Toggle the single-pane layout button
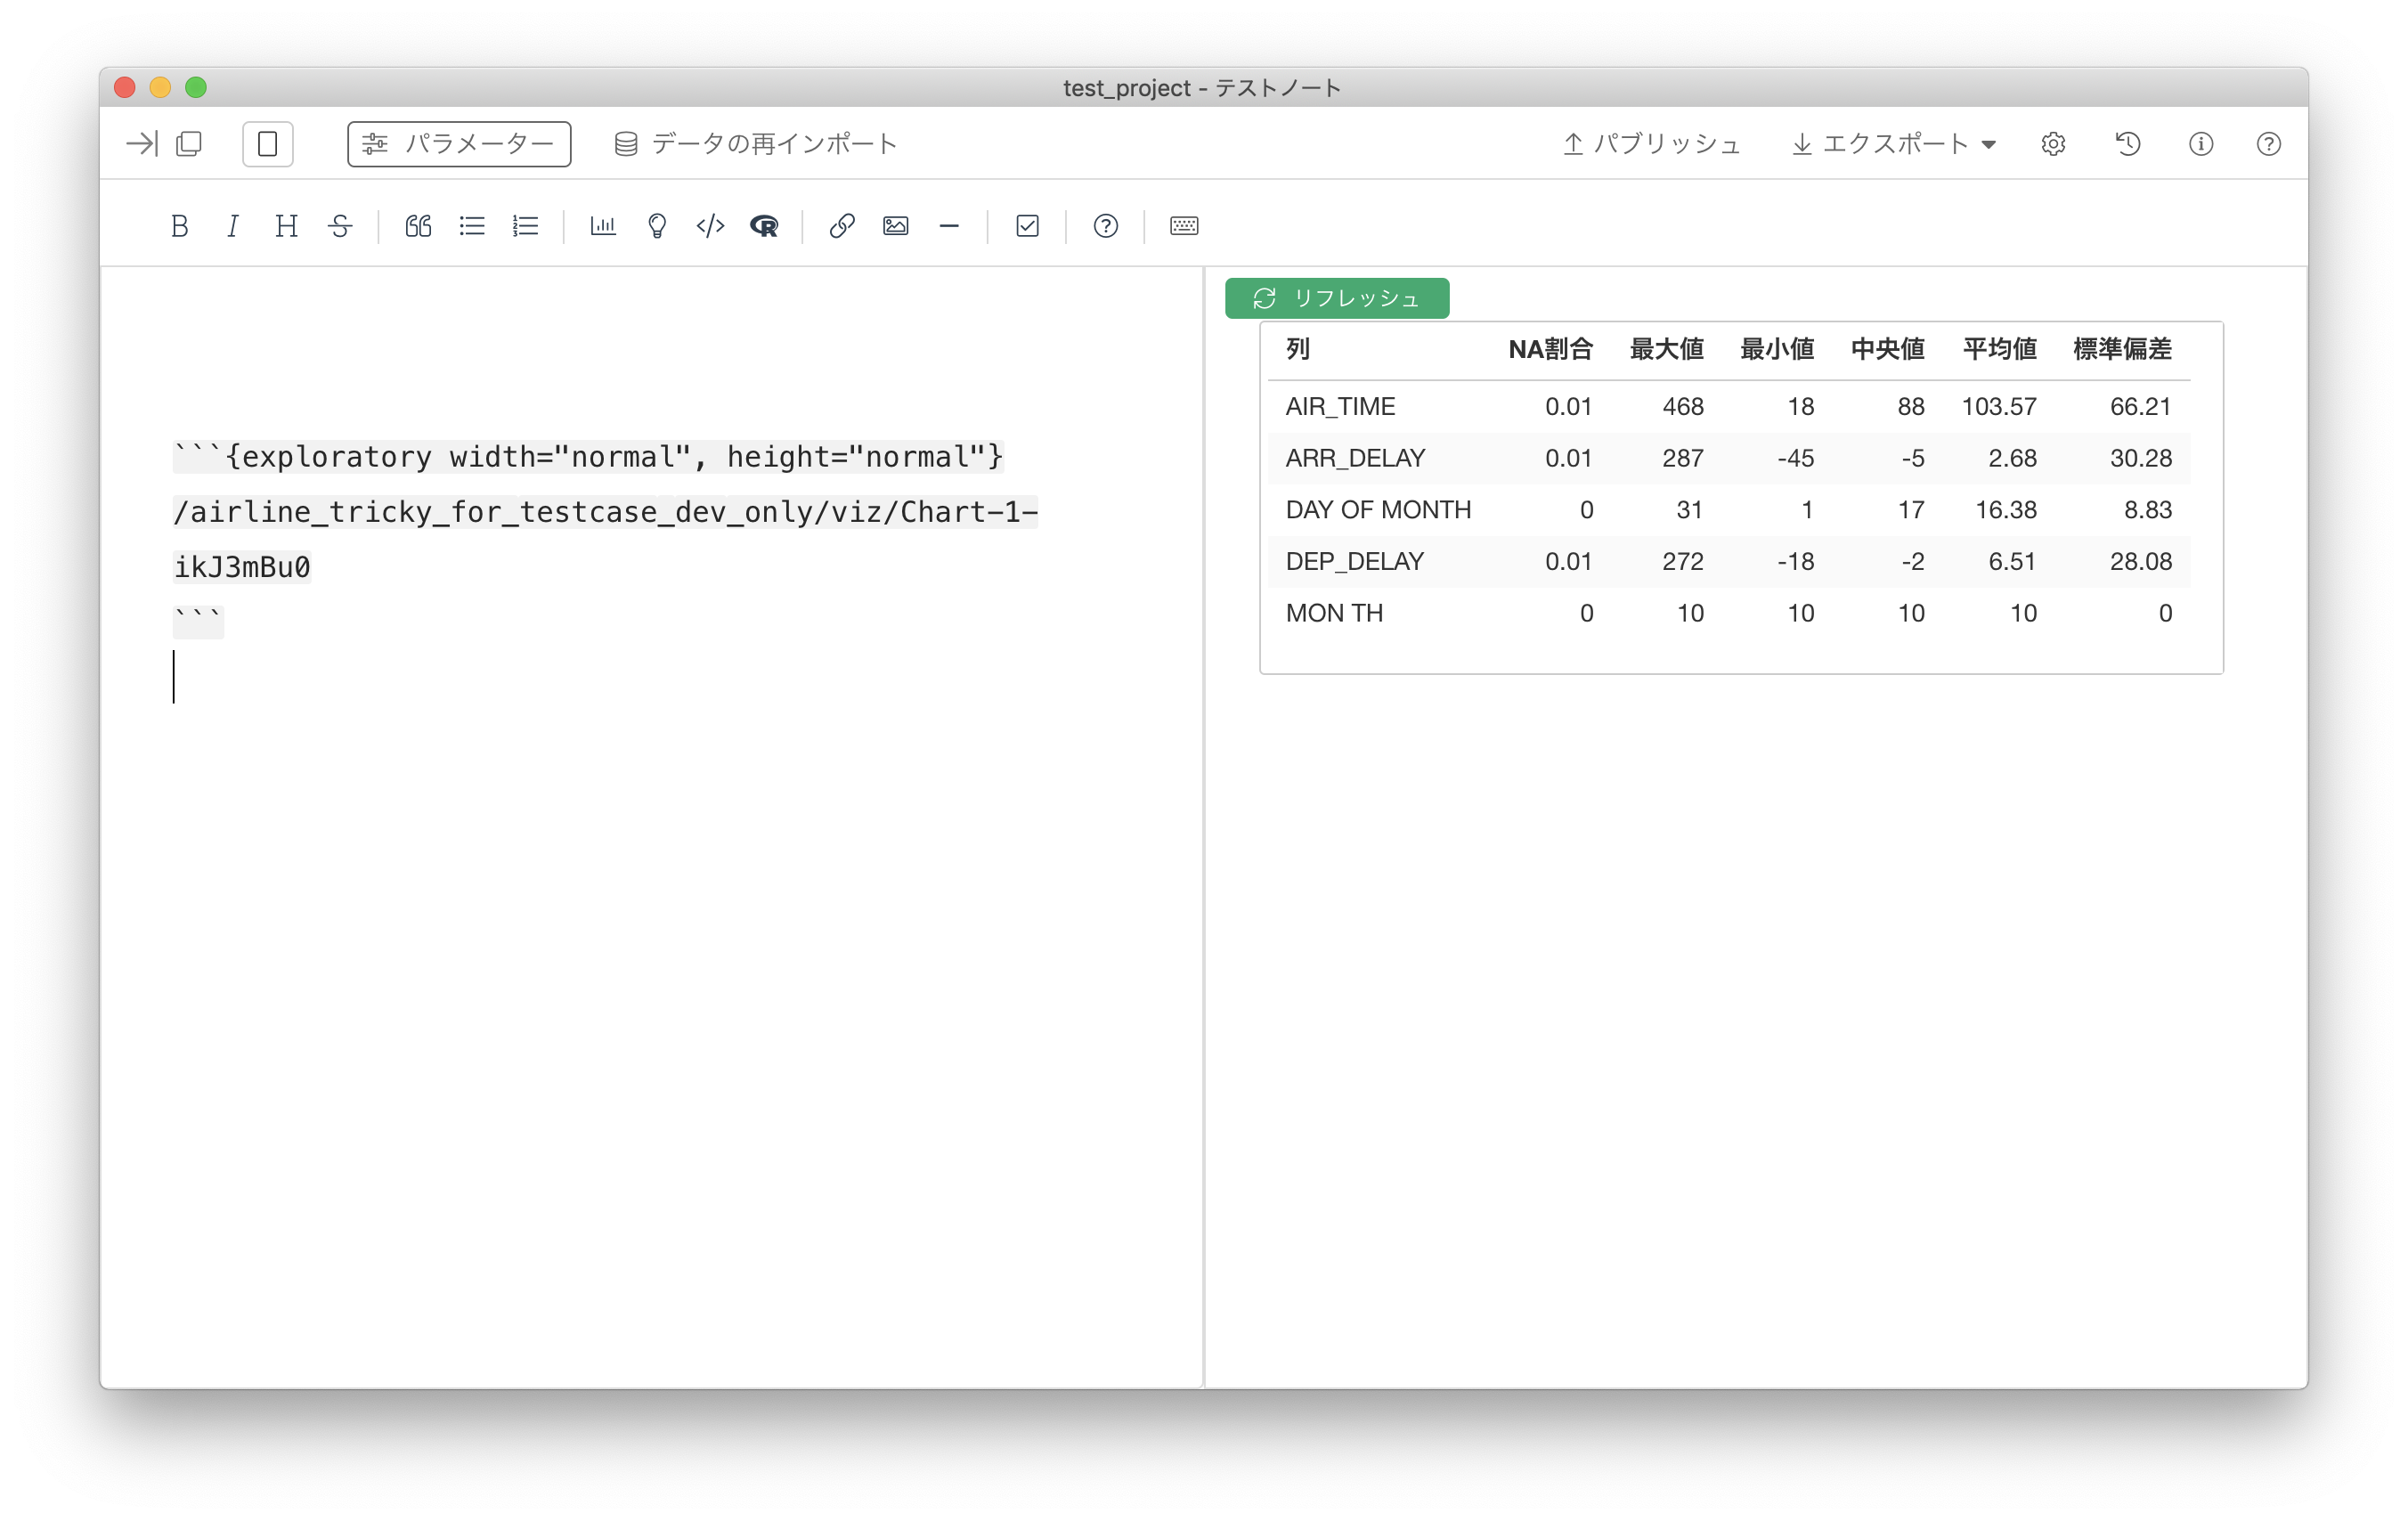This screenshot has width=2408, height=1521. (268, 144)
